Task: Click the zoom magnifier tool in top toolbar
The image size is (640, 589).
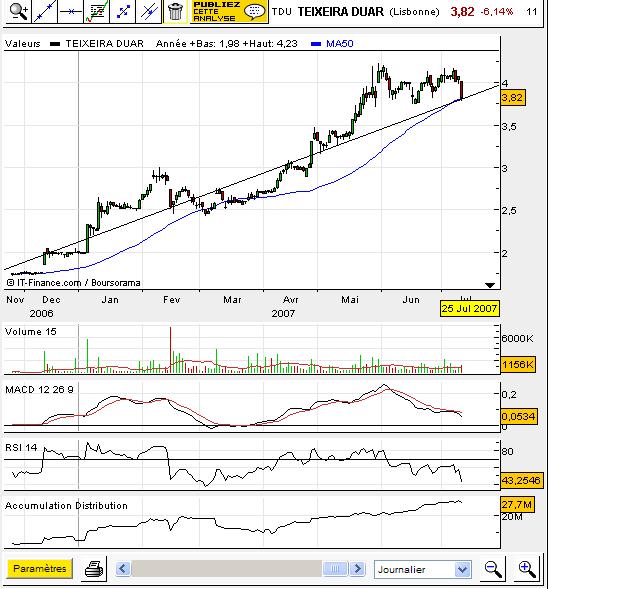Action: (x=16, y=12)
